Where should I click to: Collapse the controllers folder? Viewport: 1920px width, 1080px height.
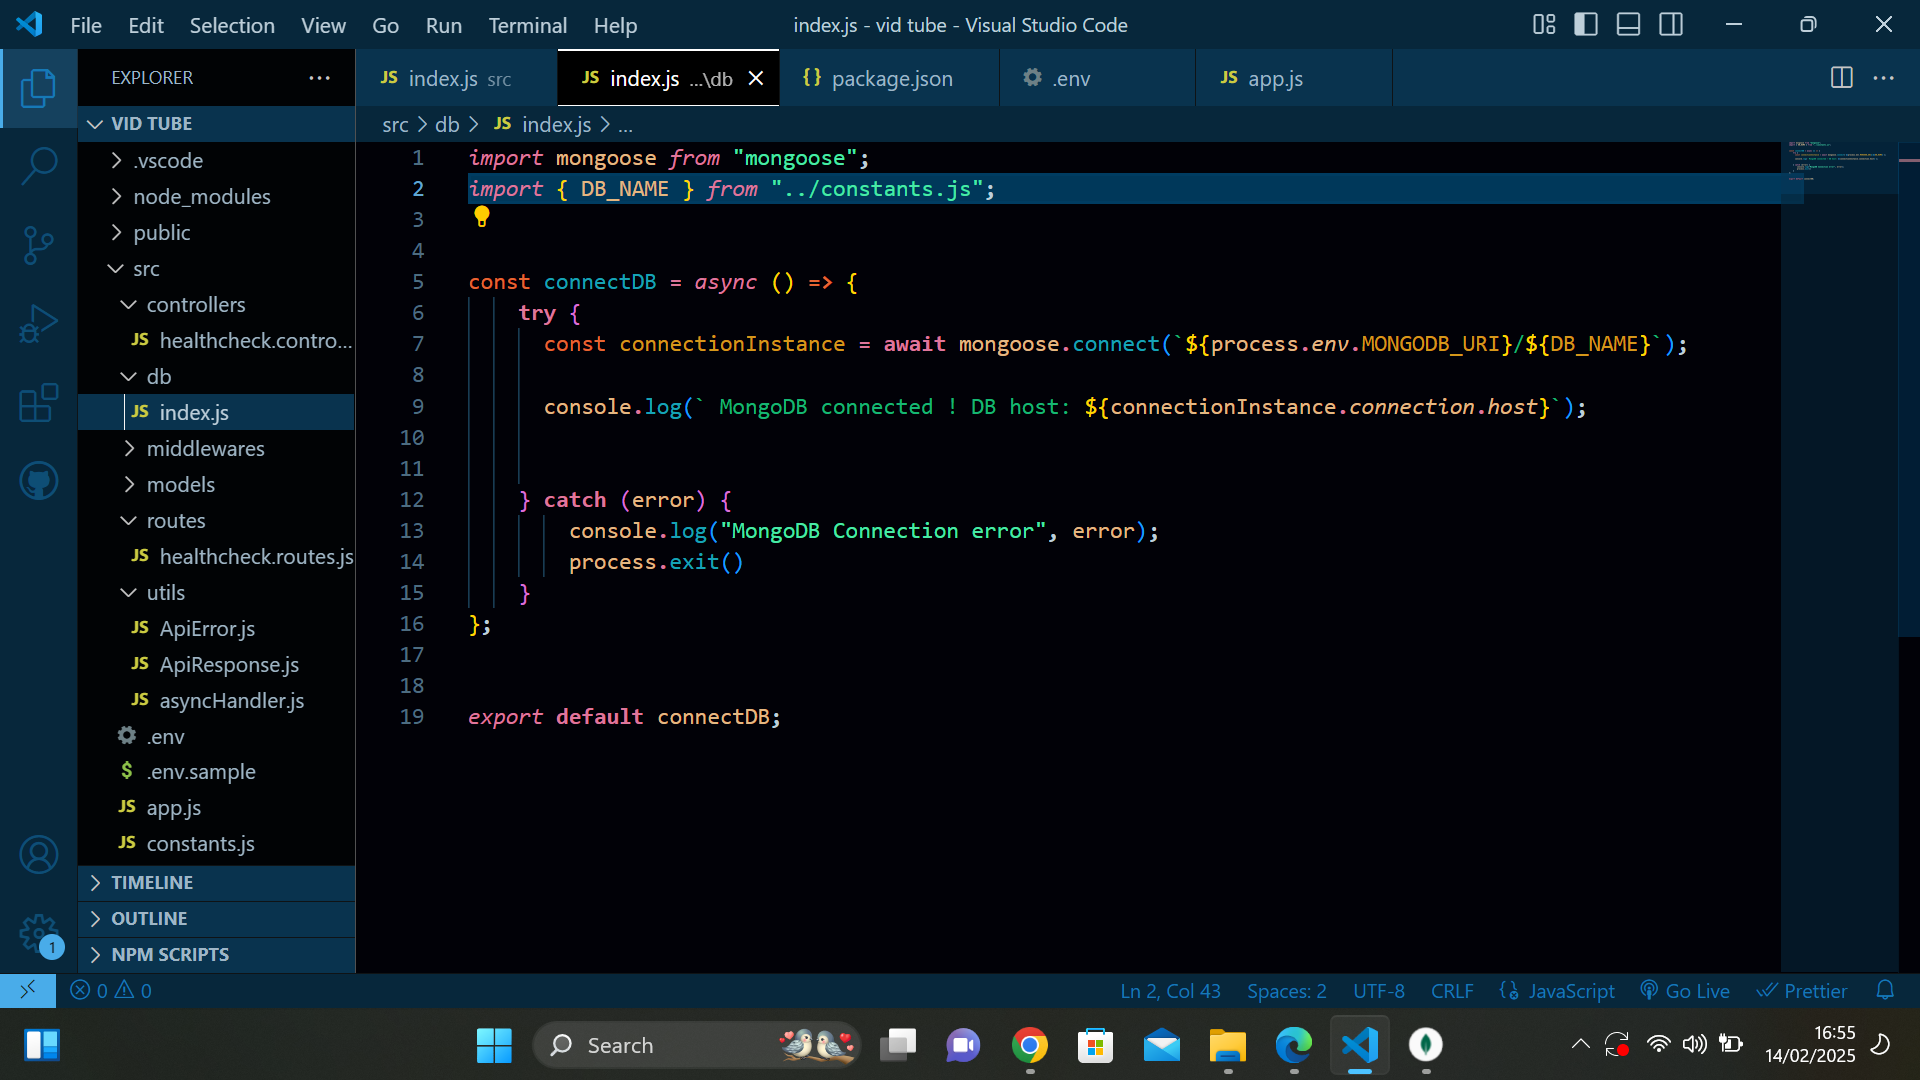point(195,305)
